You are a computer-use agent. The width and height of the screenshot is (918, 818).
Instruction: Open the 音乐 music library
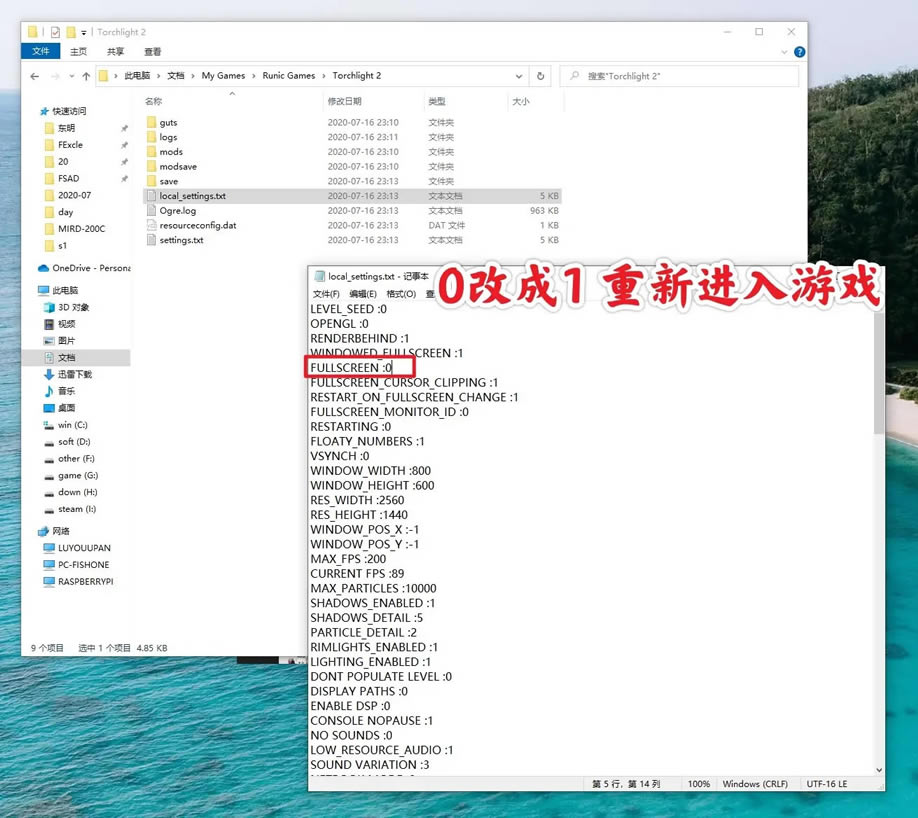[66, 391]
